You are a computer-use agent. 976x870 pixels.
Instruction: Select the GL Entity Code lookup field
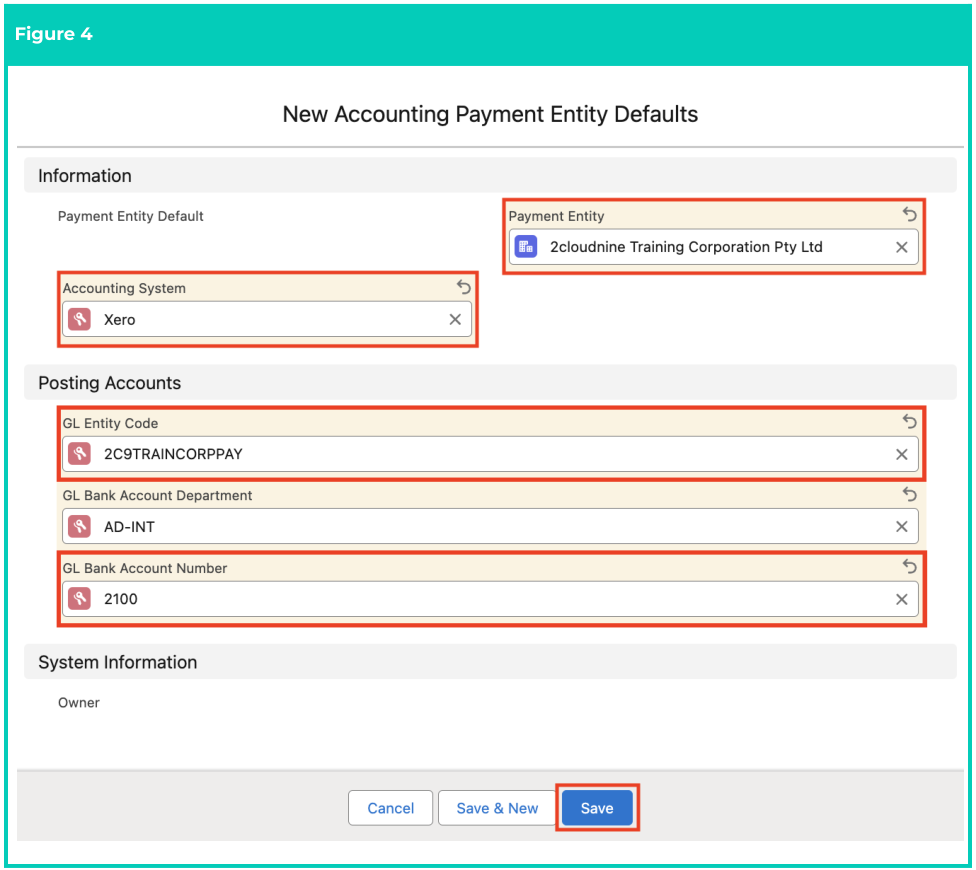point(490,454)
